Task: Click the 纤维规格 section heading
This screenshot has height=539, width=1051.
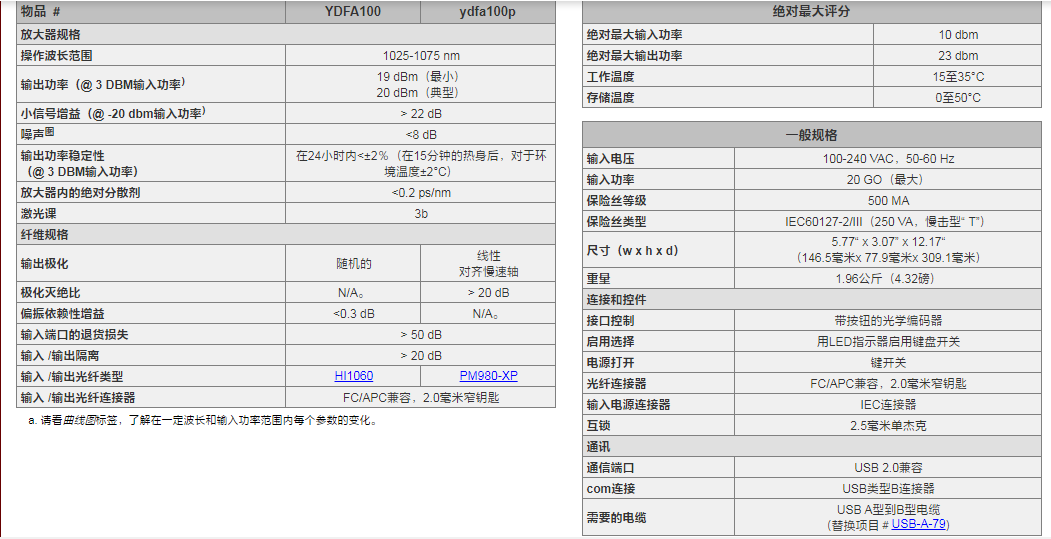Action: point(44,235)
